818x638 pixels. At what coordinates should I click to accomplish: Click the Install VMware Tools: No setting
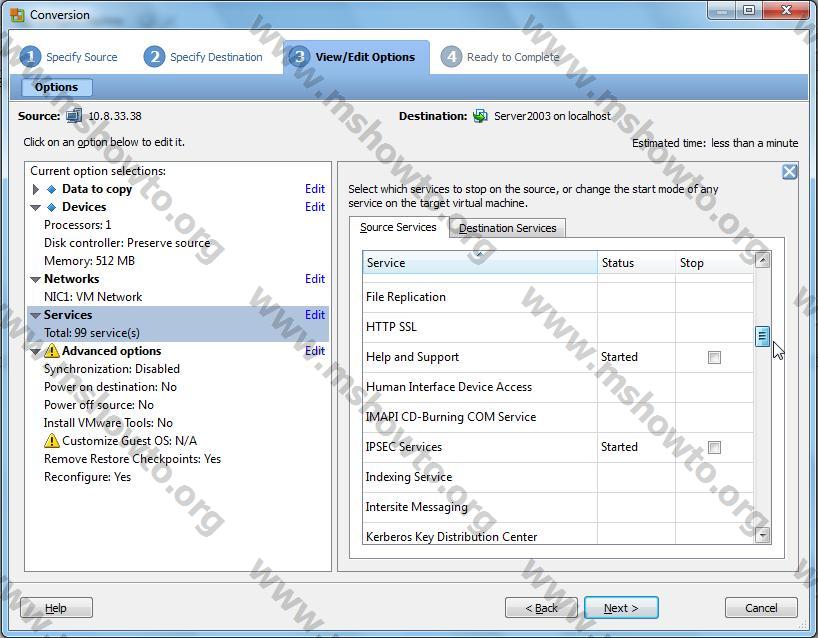point(108,423)
